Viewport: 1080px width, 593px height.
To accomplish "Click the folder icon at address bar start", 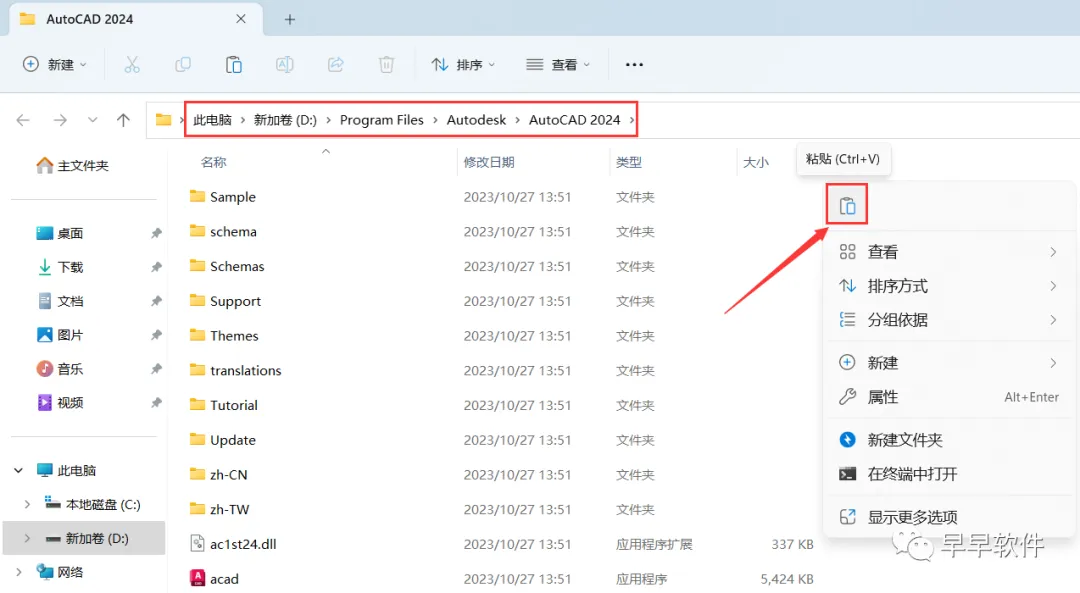I will (x=163, y=120).
